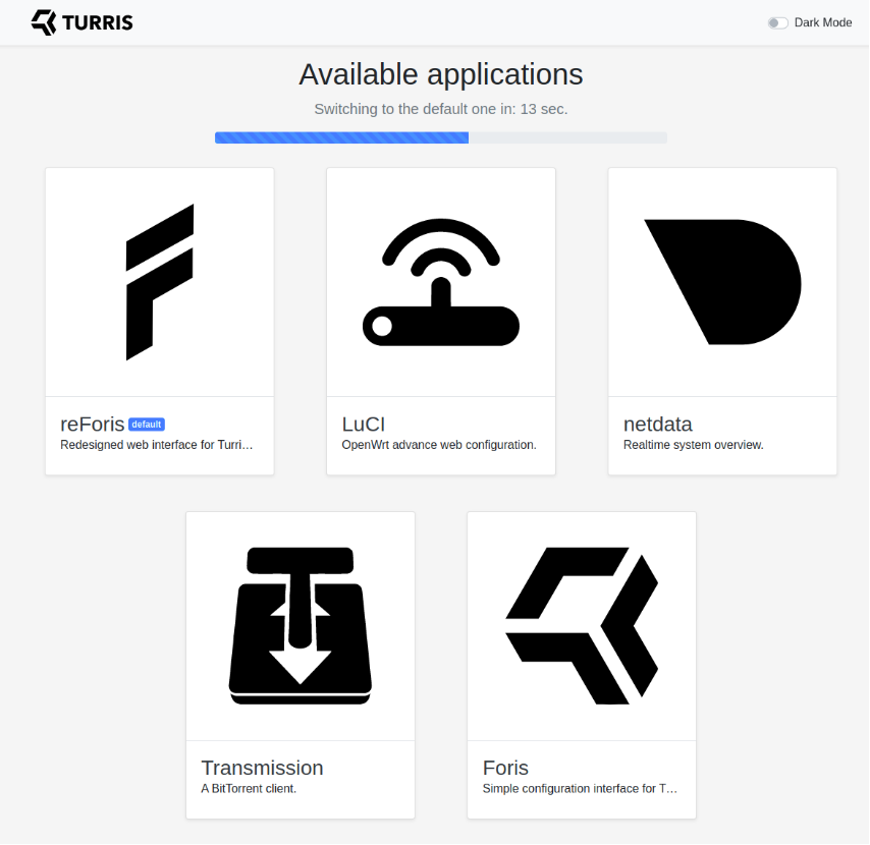This screenshot has width=870, height=845.
Task: Click the LuCI title link
Action: pos(363,424)
